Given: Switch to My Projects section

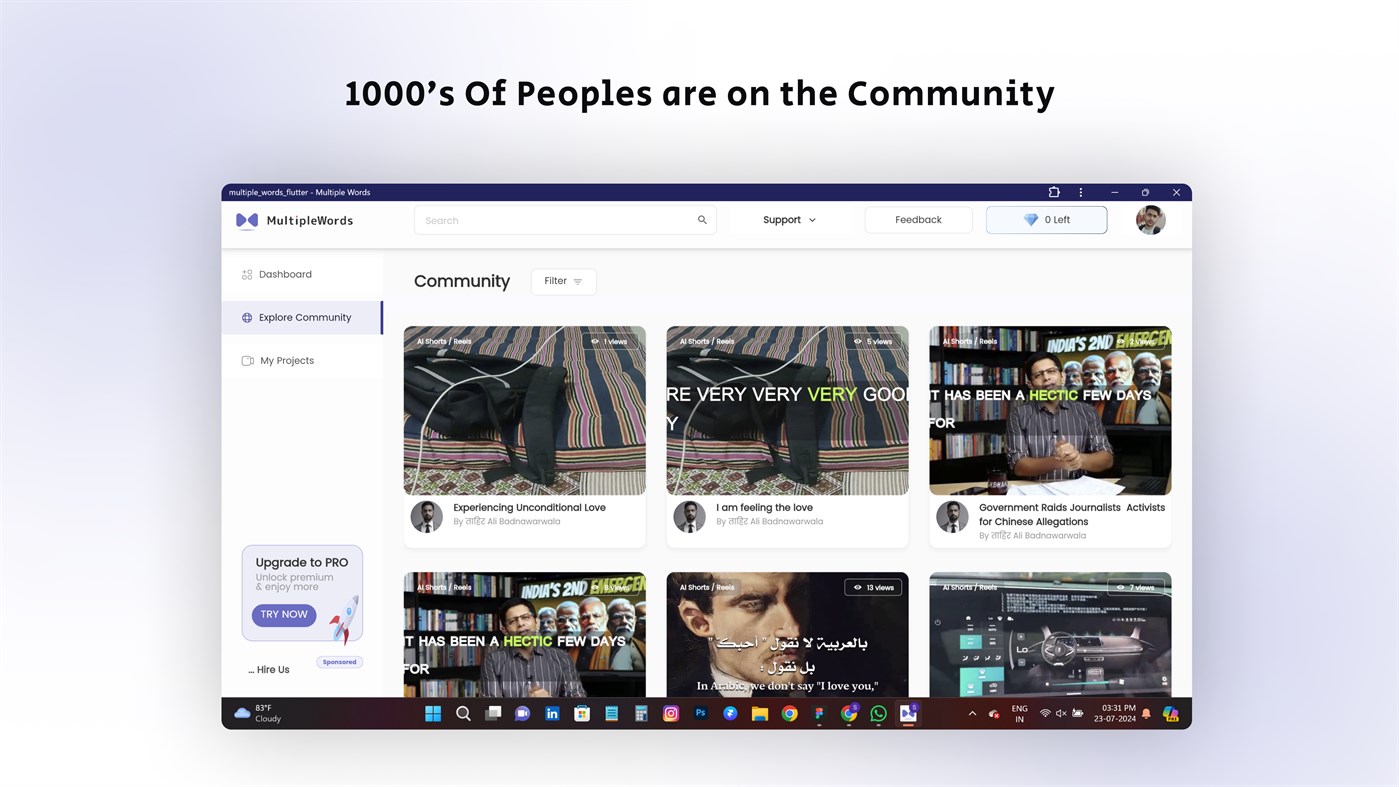Looking at the screenshot, I should pos(287,360).
